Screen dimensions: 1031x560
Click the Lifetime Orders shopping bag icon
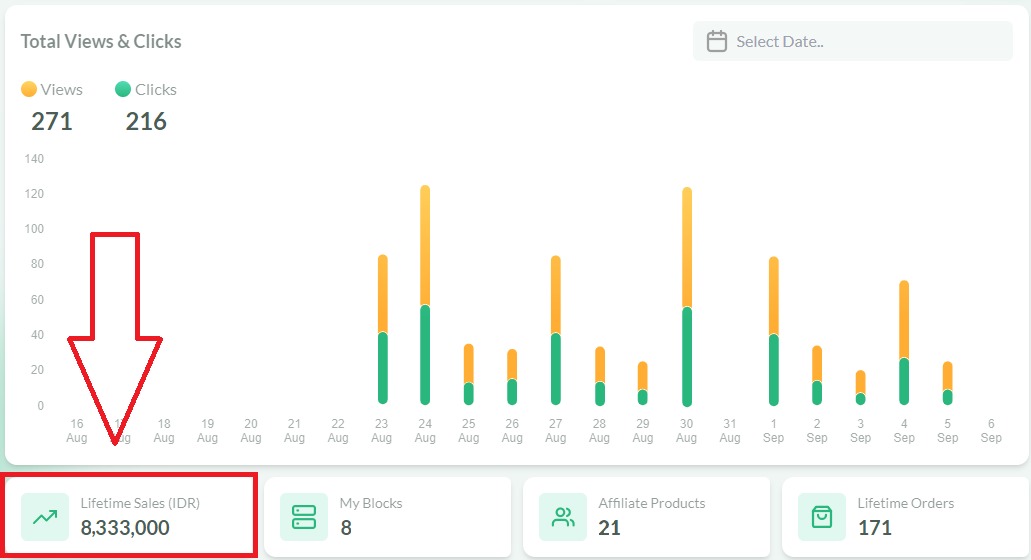pos(822,517)
